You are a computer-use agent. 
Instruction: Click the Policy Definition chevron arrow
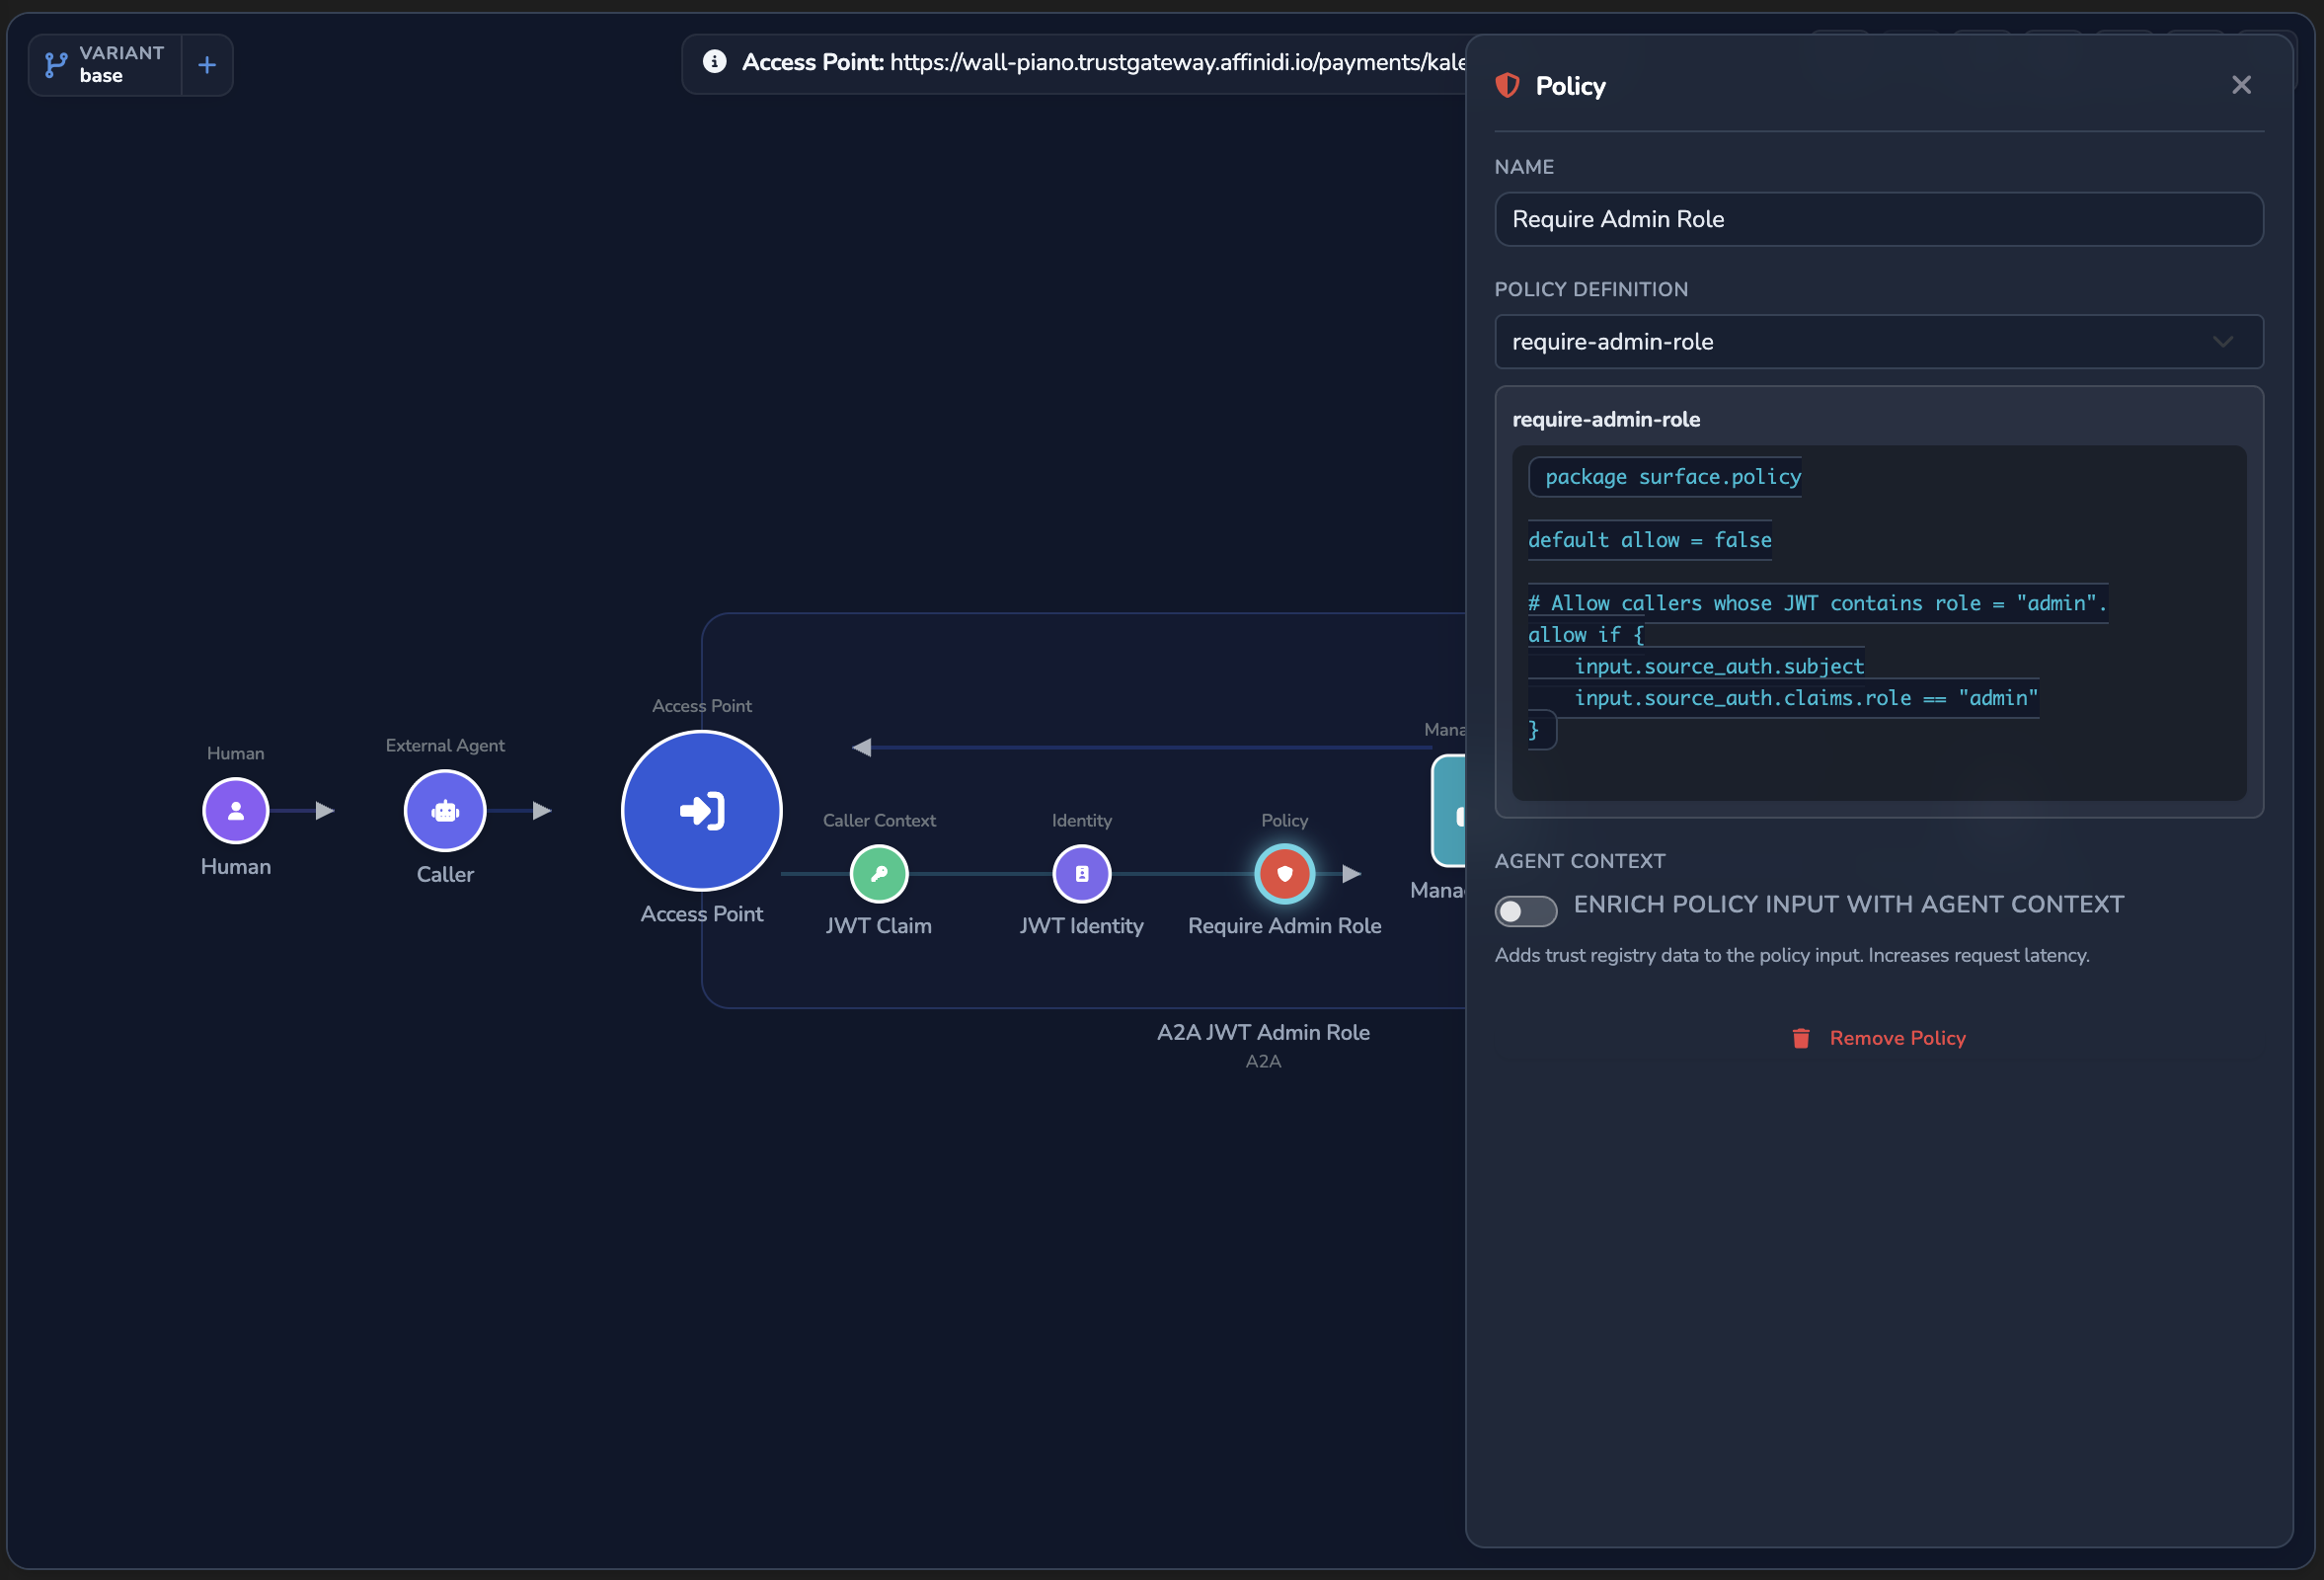(x=2222, y=342)
